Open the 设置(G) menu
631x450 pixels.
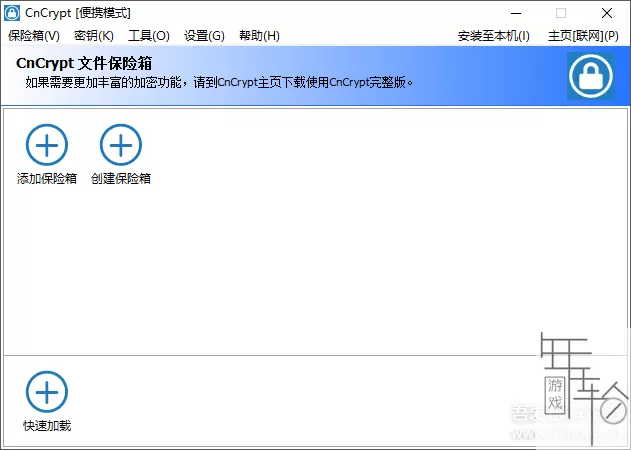(x=204, y=36)
